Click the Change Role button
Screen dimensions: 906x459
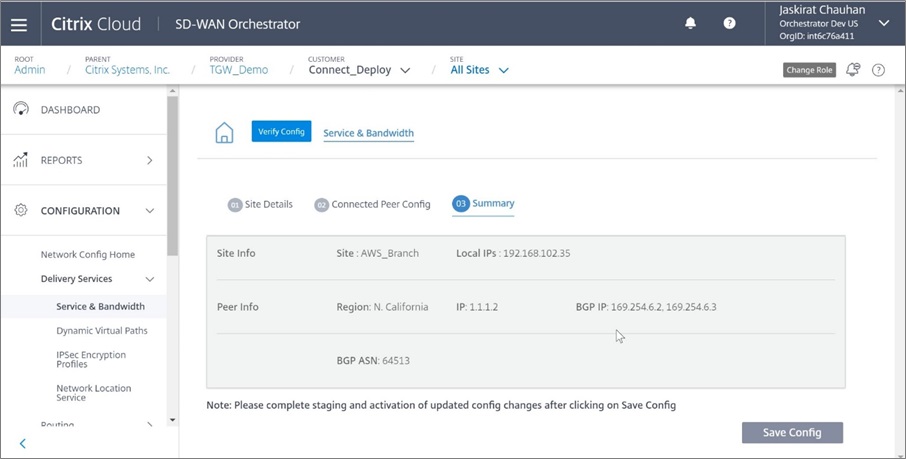(x=809, y=70)
